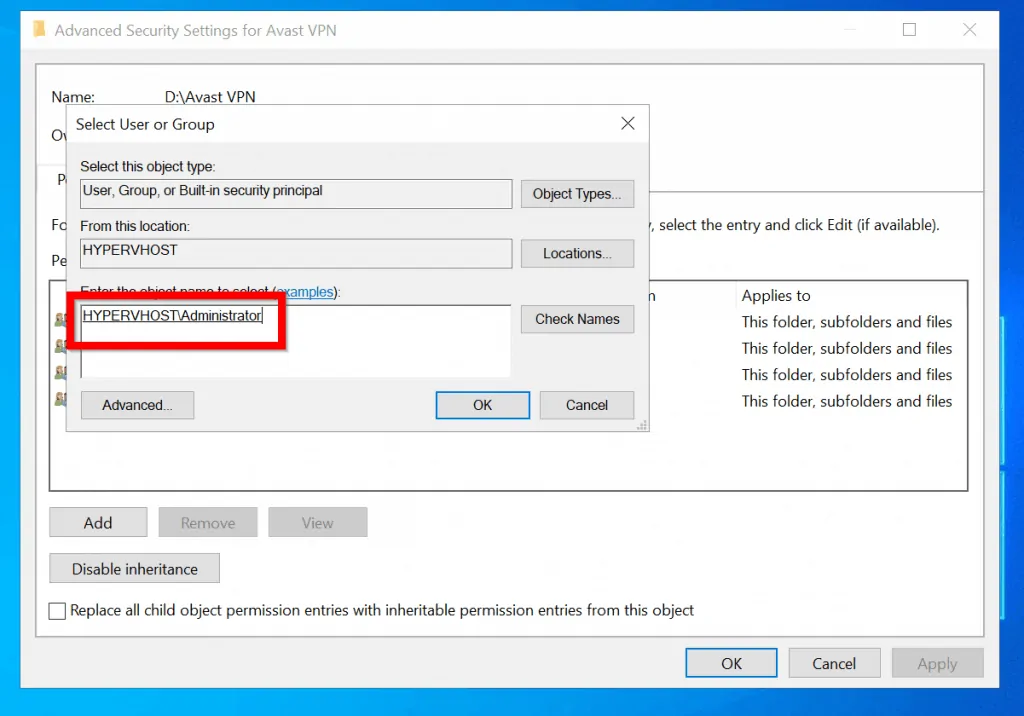
Task: Click the user-group icon beside the first permission entry
Action: point(61,320)
